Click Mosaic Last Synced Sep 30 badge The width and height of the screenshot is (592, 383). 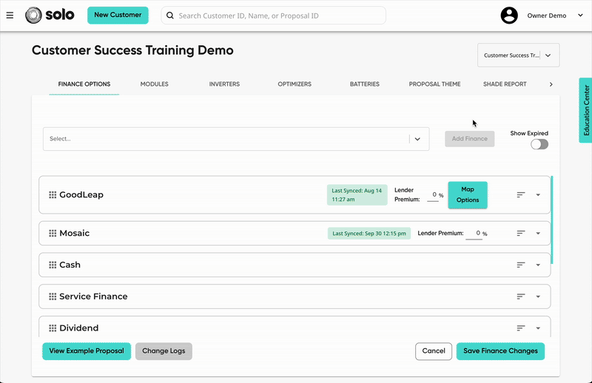click(369, 233)
